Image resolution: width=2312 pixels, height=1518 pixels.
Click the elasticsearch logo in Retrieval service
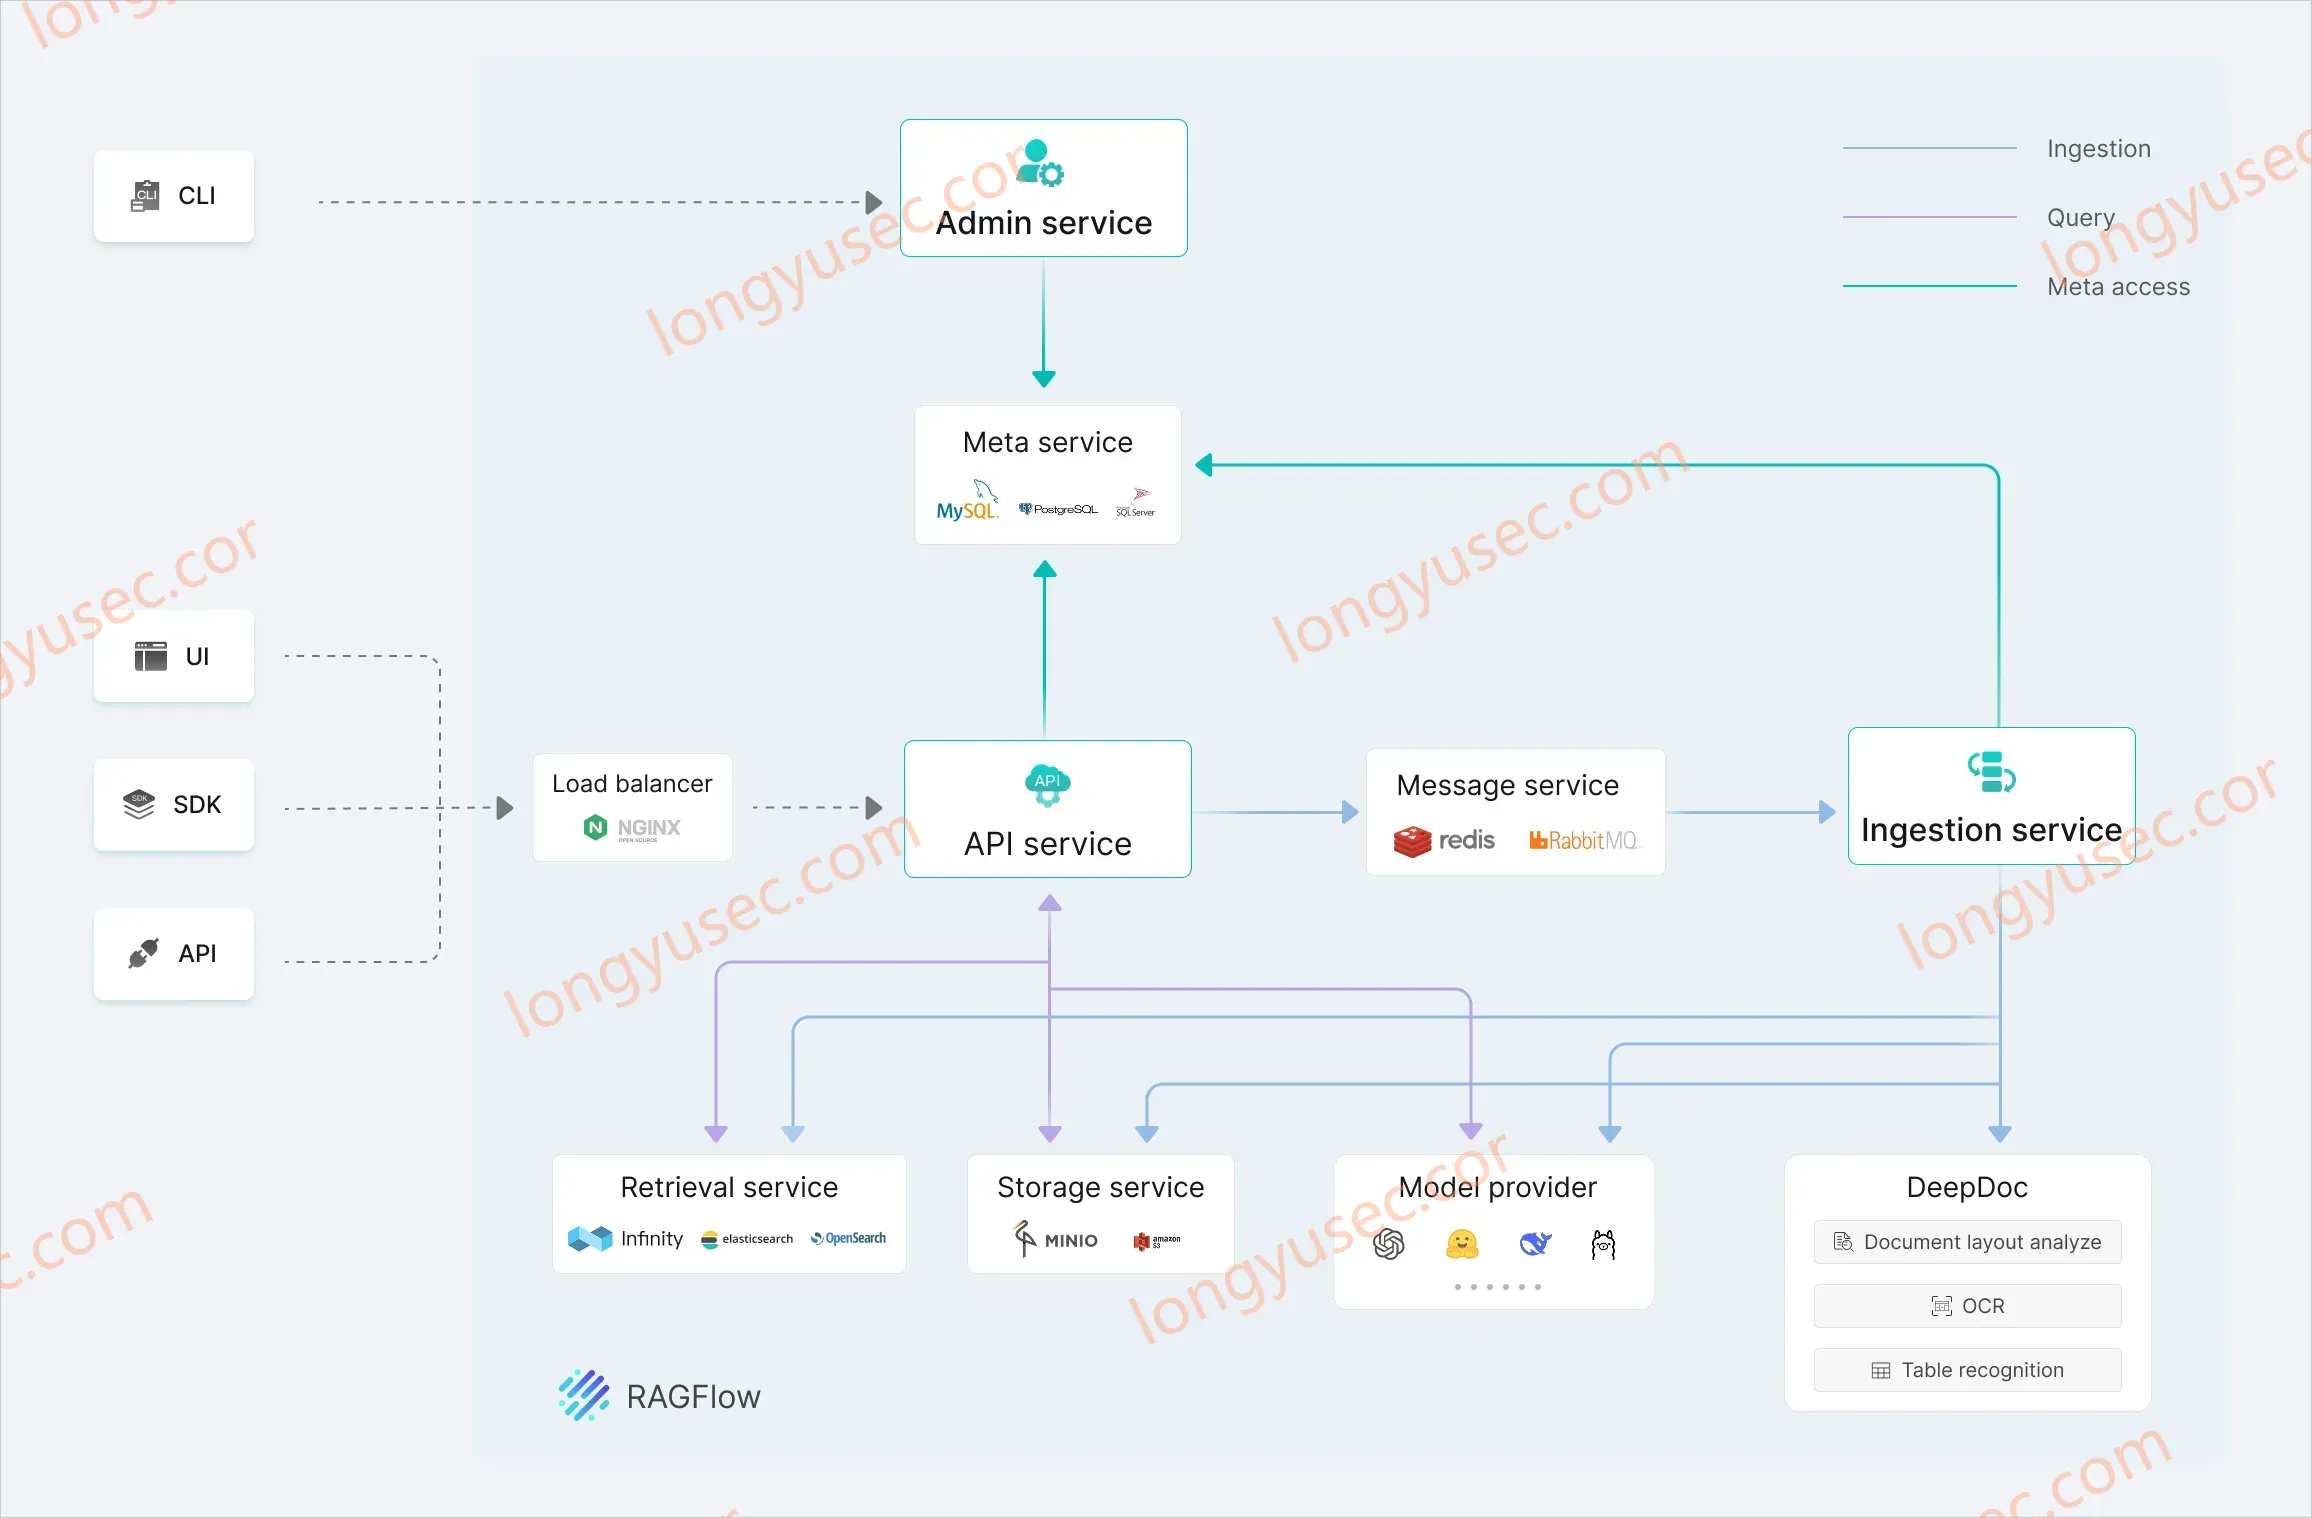(x=747, y=1239)
